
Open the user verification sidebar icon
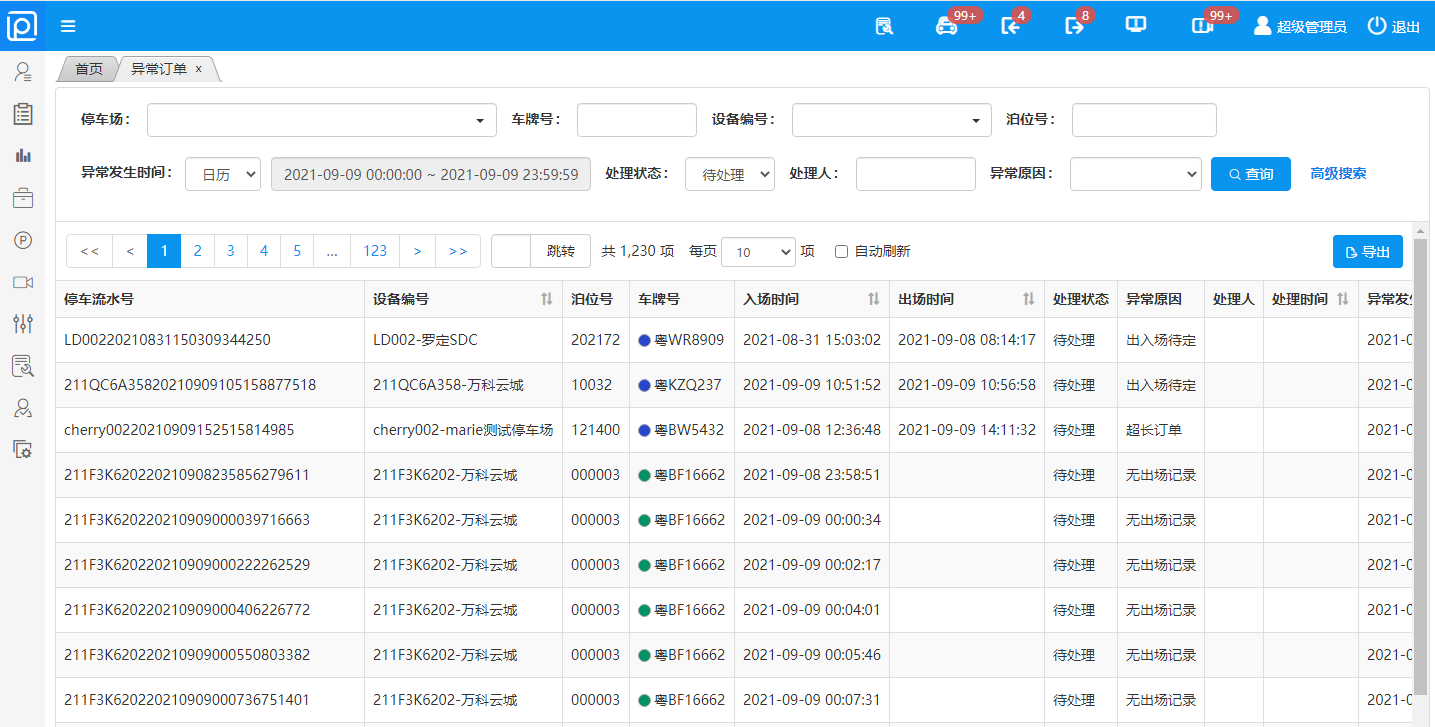22,408
